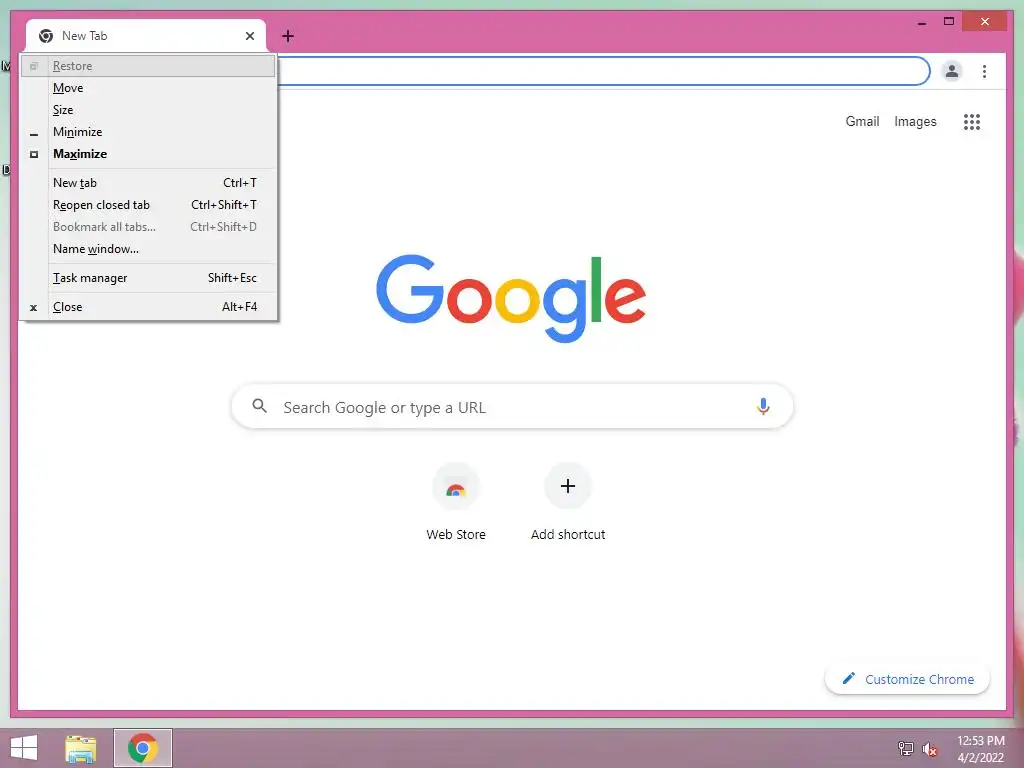Minimize the Chrome window from title bar
The image size is (1024, 768).
[x=921, y=22]
